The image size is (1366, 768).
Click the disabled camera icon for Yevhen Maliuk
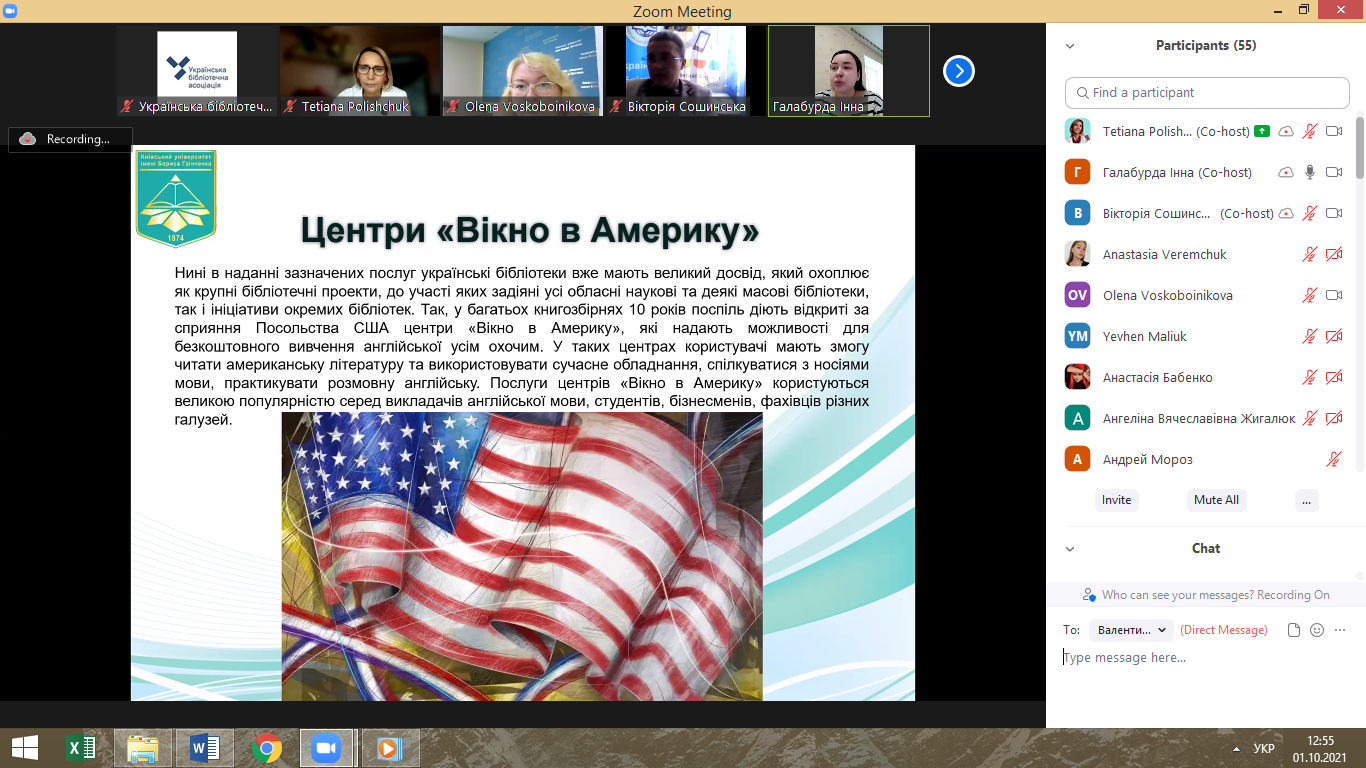[x=1333, y=337]
